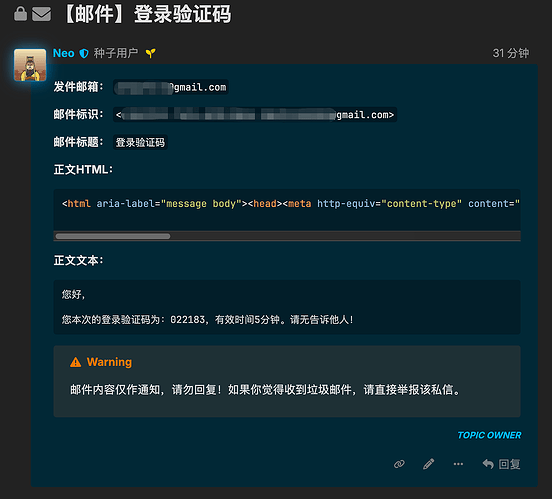Click the Warning callout title
This screenshot has width=552, height=499.
click(x=109, y=362)
